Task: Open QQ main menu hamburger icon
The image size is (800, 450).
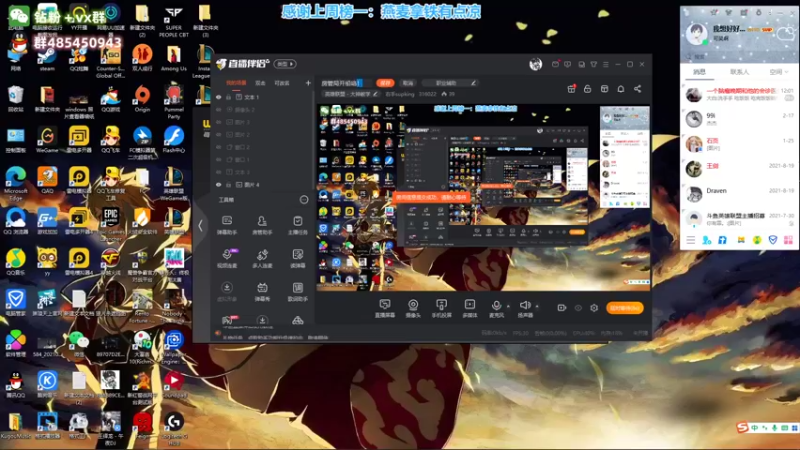Action: pyautogui.click(x=690, y=240)
